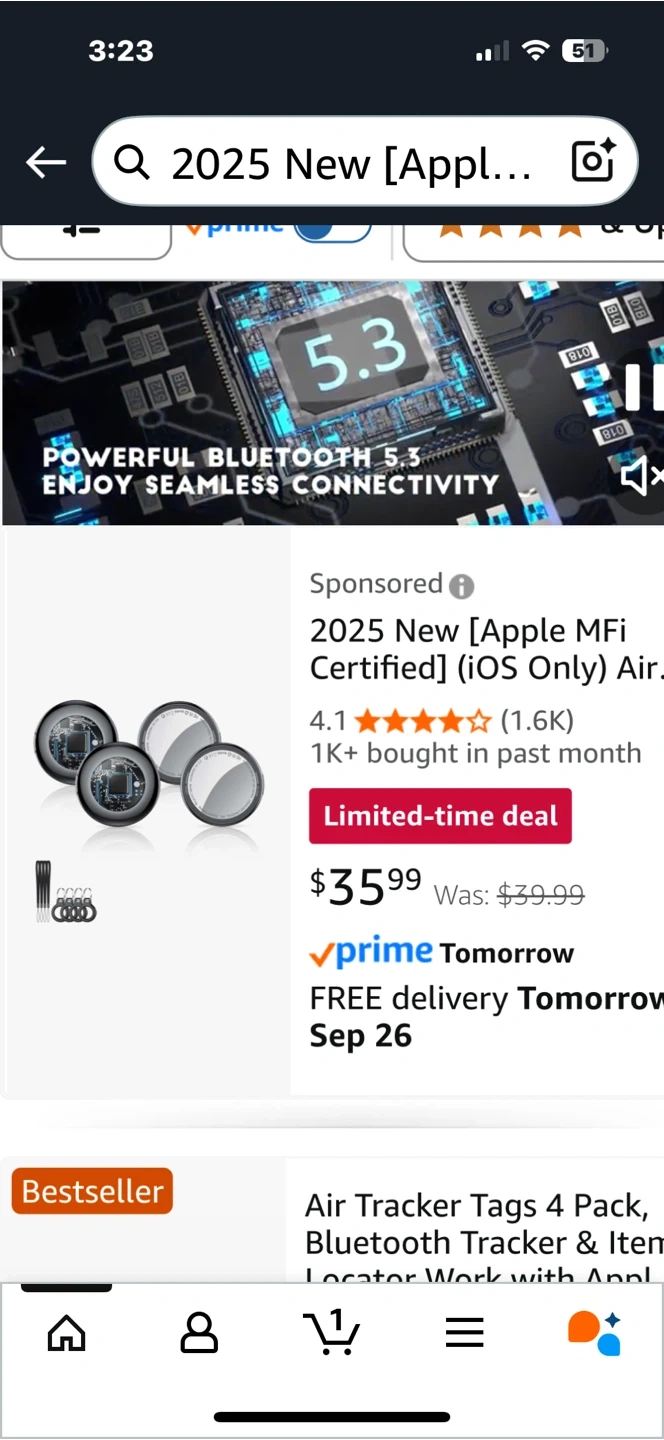Tap the search input field

coord(350,161)
